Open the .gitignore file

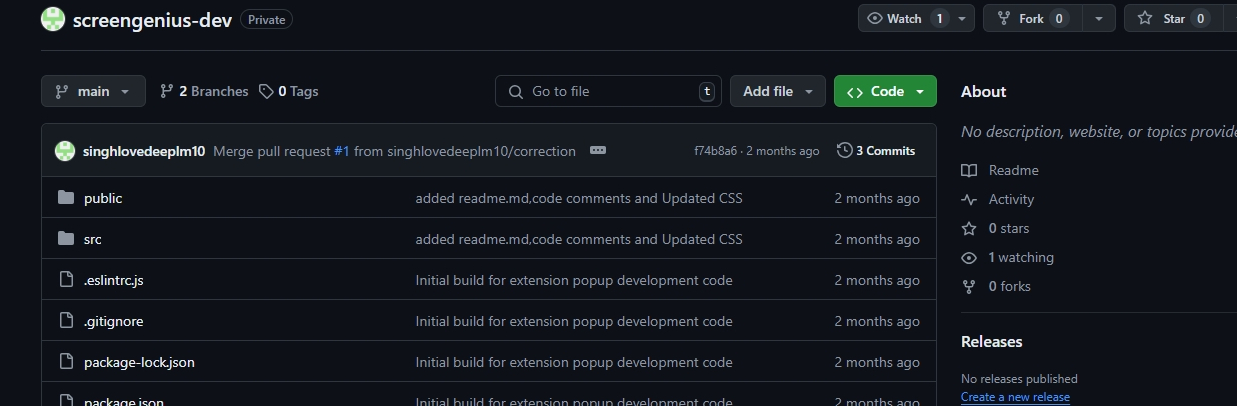click(114, 321)
